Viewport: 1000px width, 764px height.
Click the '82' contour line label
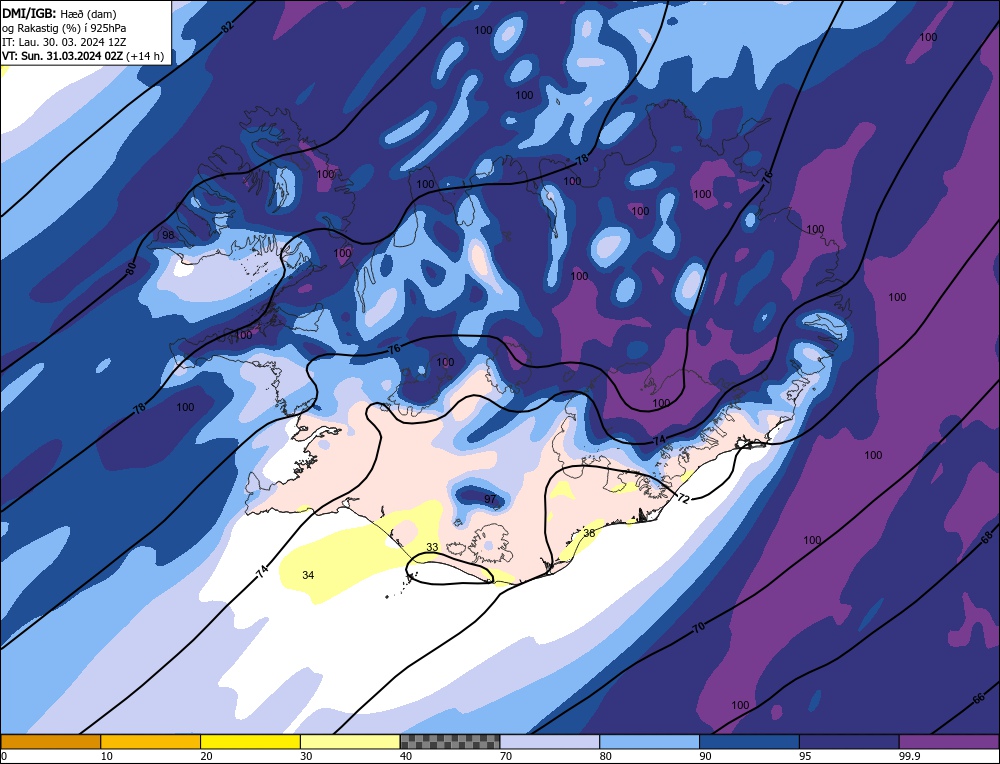pyautogui.click(x=227, y=26)
